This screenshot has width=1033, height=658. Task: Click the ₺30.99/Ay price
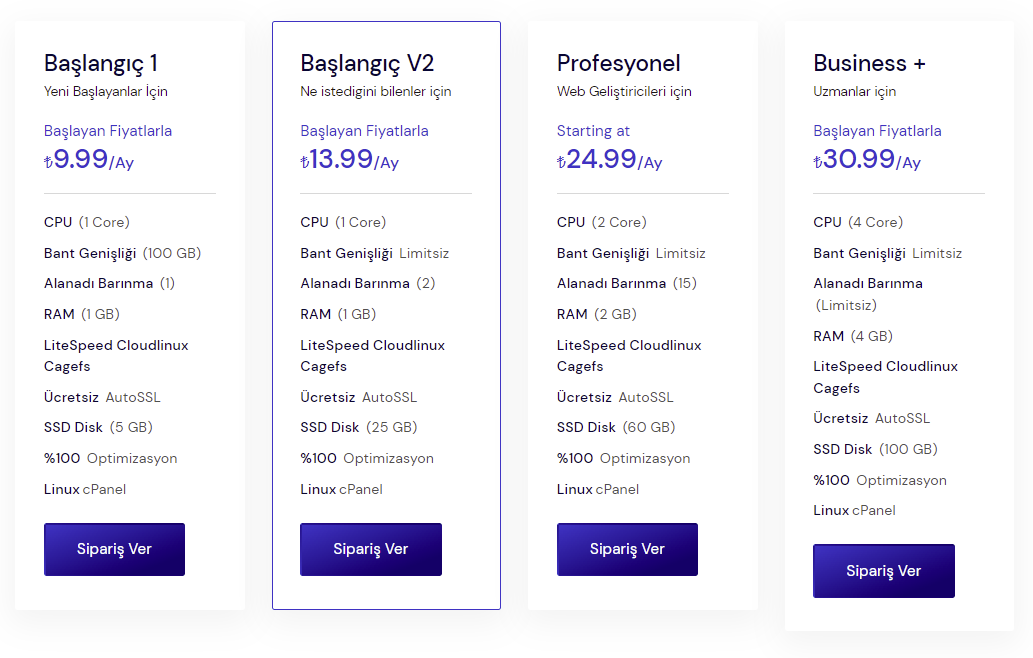(x=867, y=159)
